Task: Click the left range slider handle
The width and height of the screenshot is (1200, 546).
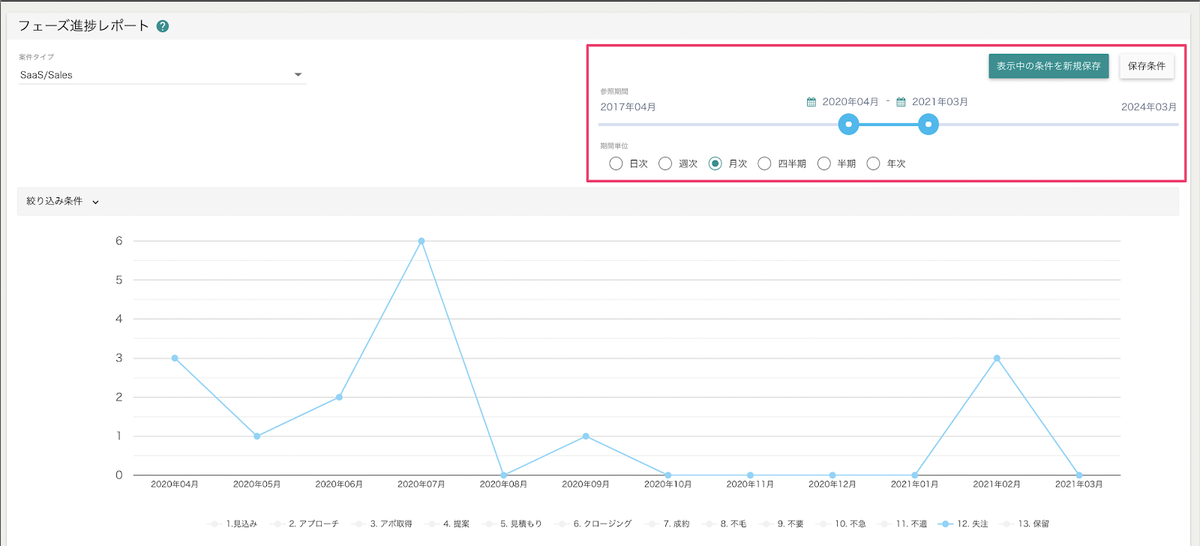Action: click(848, 124)
